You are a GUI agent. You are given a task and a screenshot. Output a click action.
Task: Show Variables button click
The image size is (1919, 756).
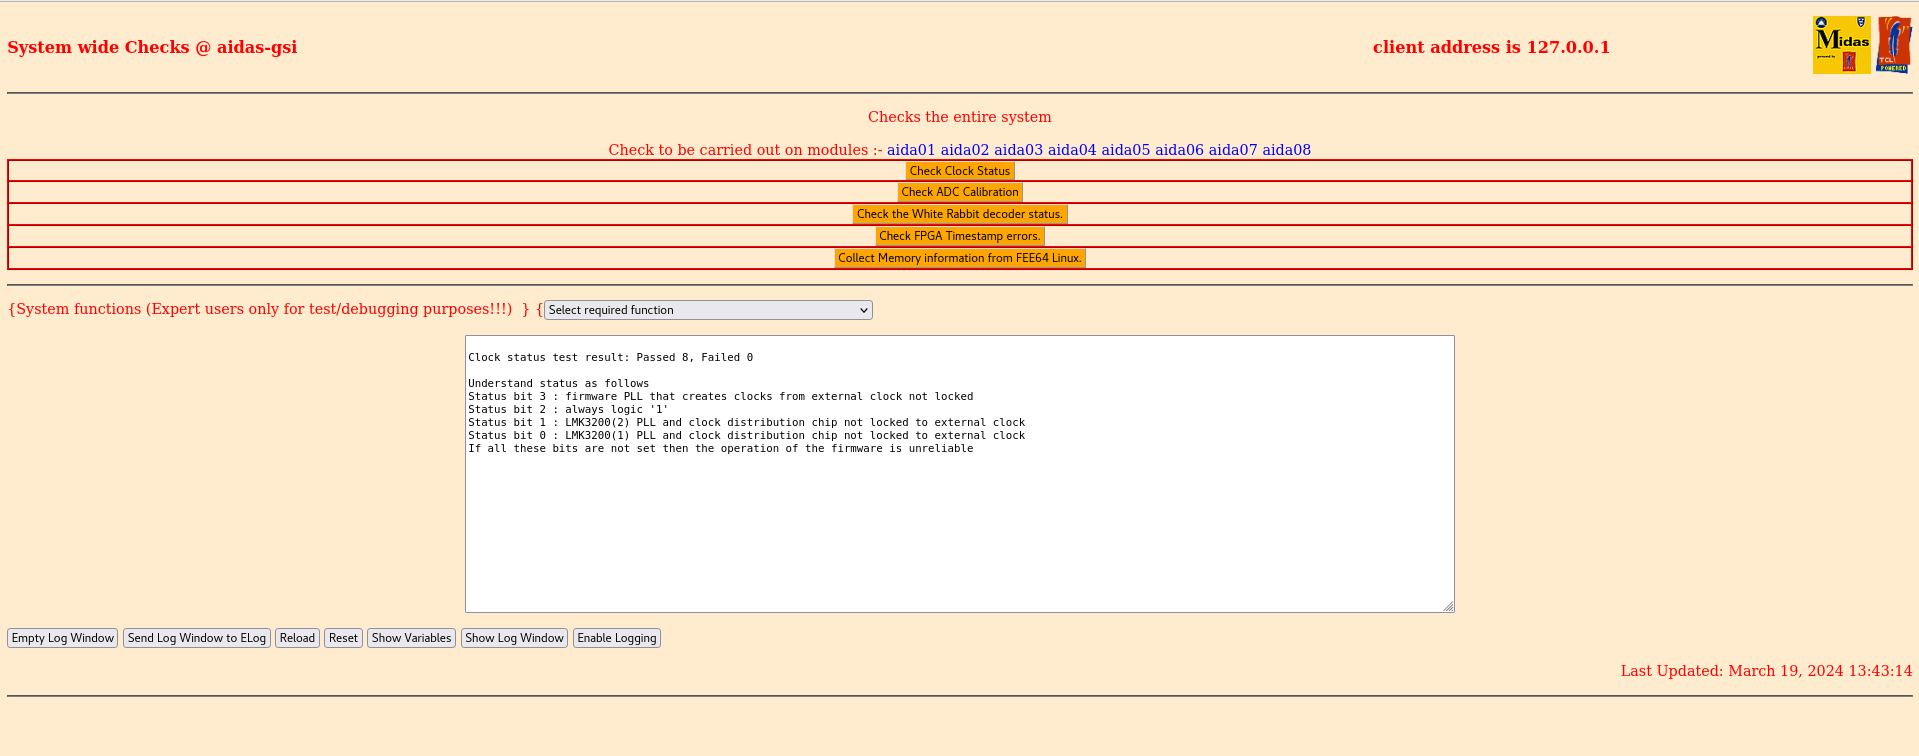click(x=411, y=638)
